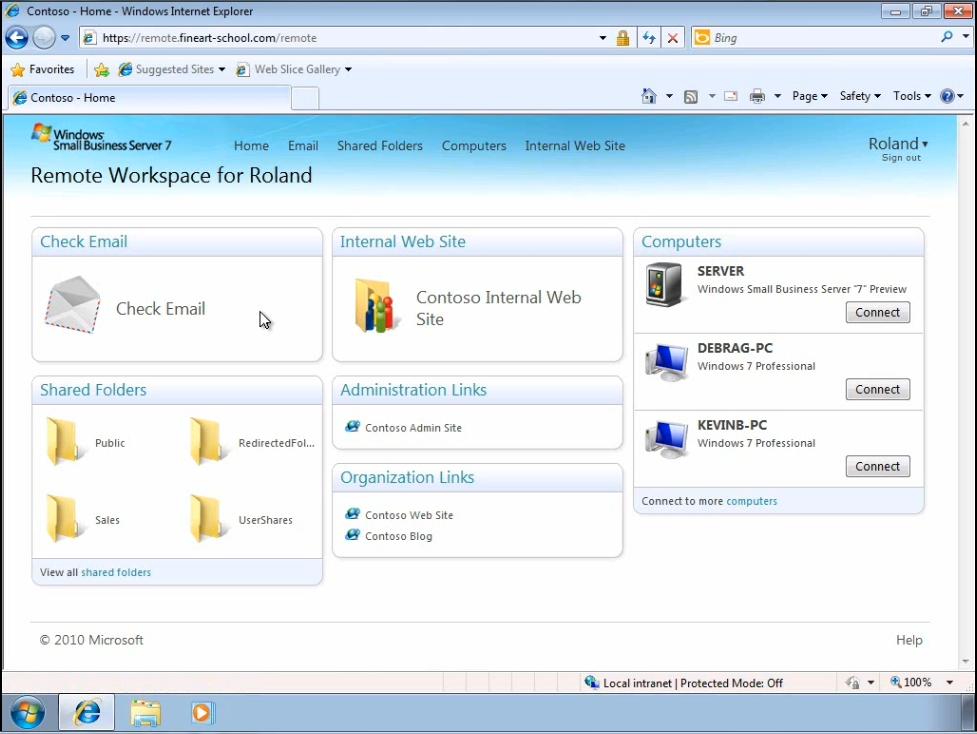977x734 pixels.
Task: Connect to the KEVINB-PC computer
Action: (x=877, y=466)
